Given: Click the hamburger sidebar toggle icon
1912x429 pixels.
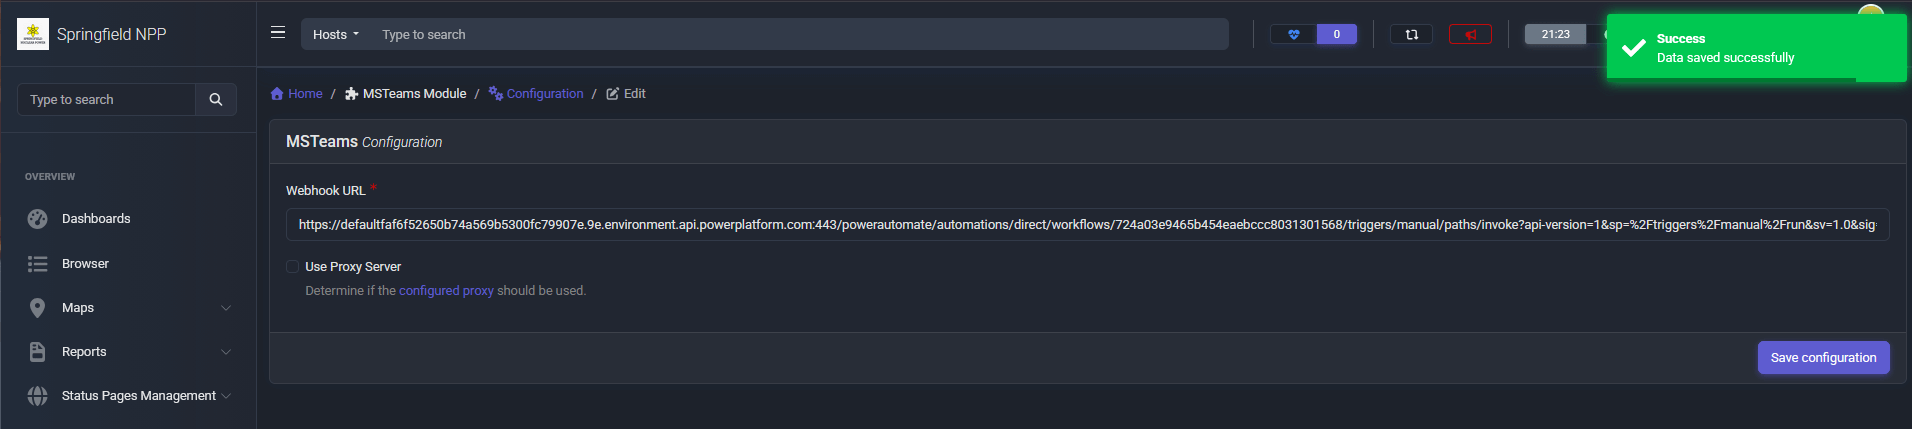Looking at the screenshot, I should pyautogui.click(x=278, y=33).
